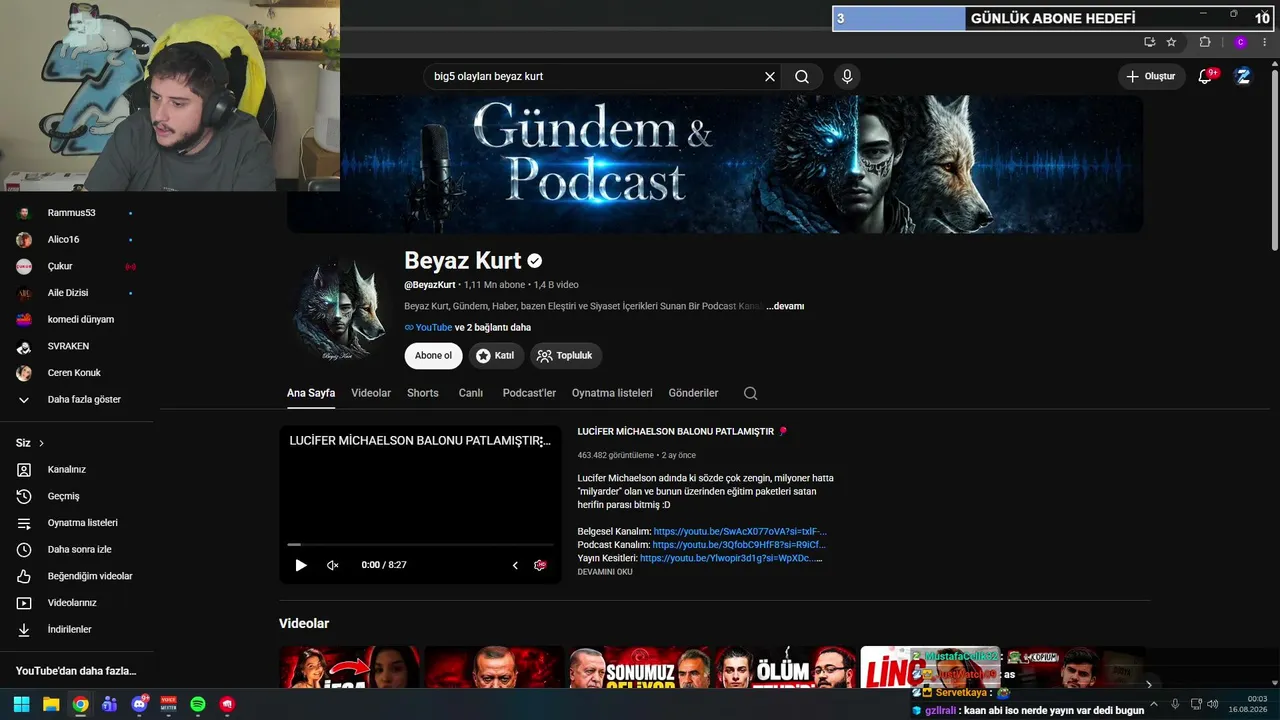Open the browser extensions puzzle icon
The height and width of the screenshot is (720, 1280).
tap(1205, 42)
